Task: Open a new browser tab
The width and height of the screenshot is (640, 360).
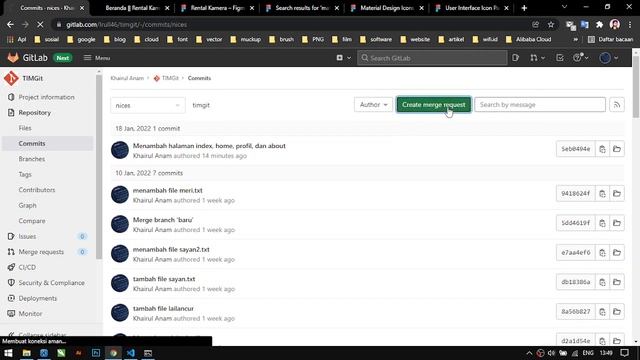Action: [x=524, y=8]
